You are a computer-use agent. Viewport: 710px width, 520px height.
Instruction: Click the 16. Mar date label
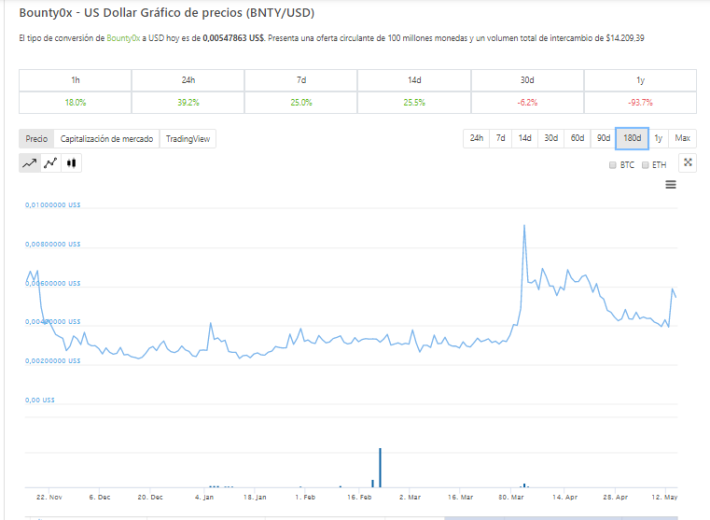[460, 497]
